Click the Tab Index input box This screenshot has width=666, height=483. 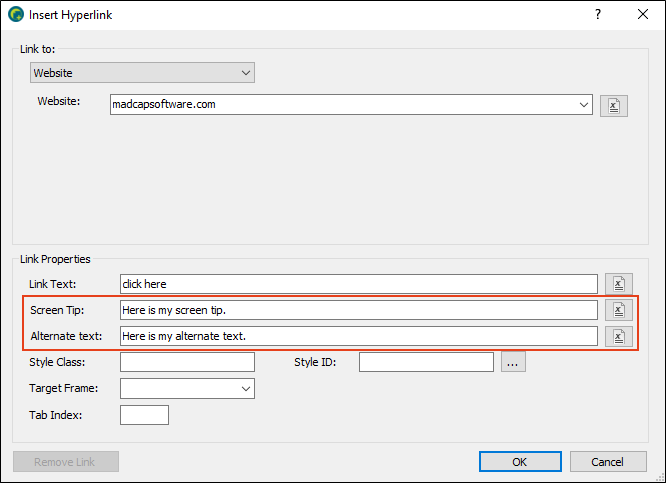tap(144, 415)
